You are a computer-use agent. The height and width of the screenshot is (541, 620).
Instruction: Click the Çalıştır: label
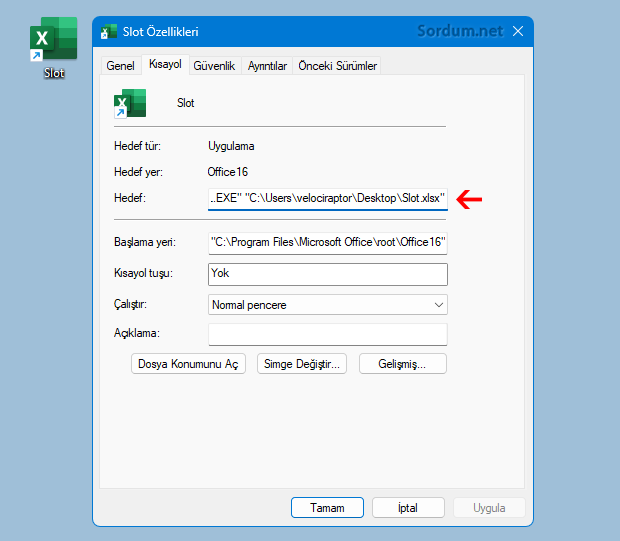pos(130,304)
